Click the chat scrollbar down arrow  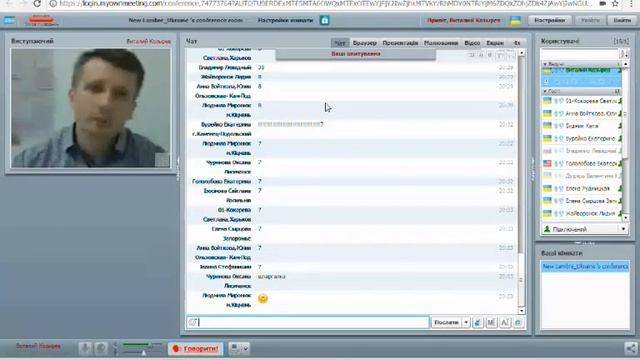(x=521, y=311)
